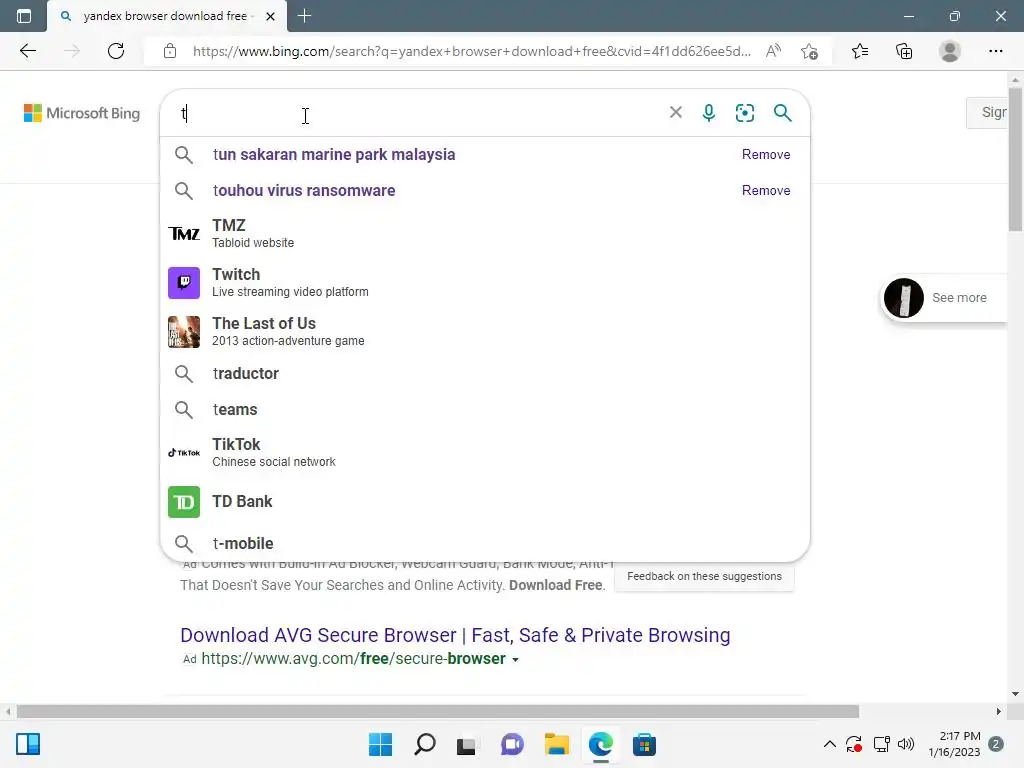Start voice search with microphone icon
Viewport: 1024px width, 768px height.
709,113
